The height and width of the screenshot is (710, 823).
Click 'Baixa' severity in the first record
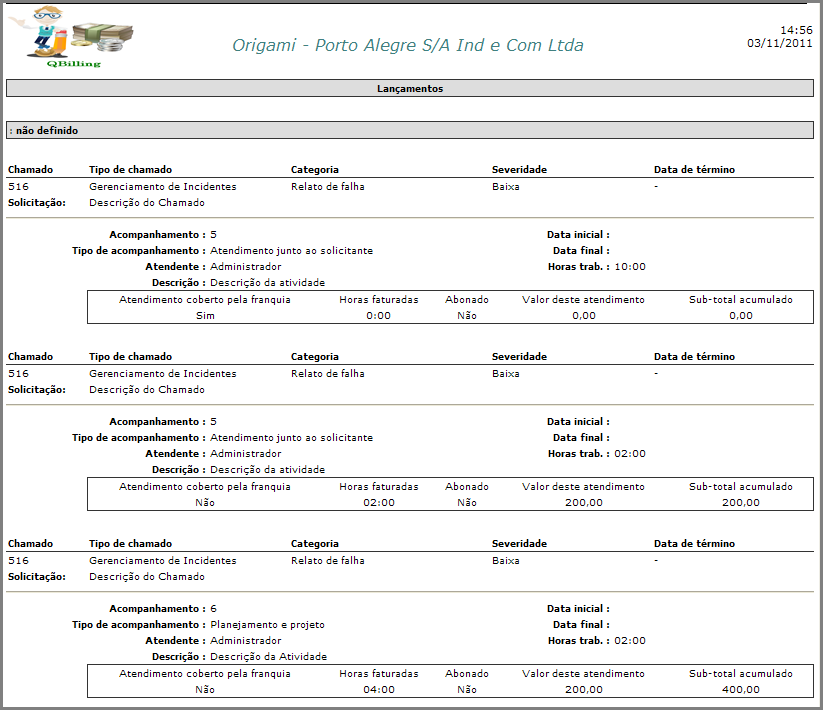point(506,186)
